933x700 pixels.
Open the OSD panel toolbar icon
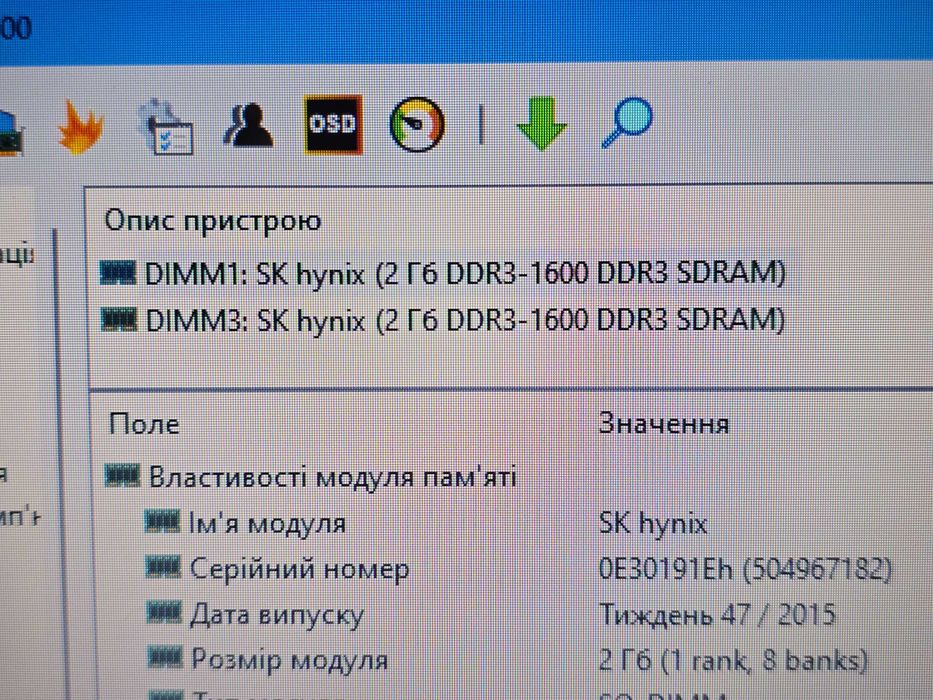[x=333, y=124]
